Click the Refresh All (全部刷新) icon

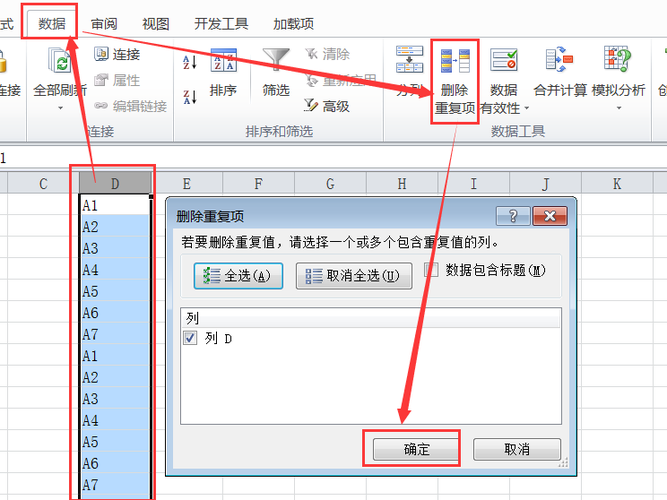pyautogui.click(x=60, y=61)
